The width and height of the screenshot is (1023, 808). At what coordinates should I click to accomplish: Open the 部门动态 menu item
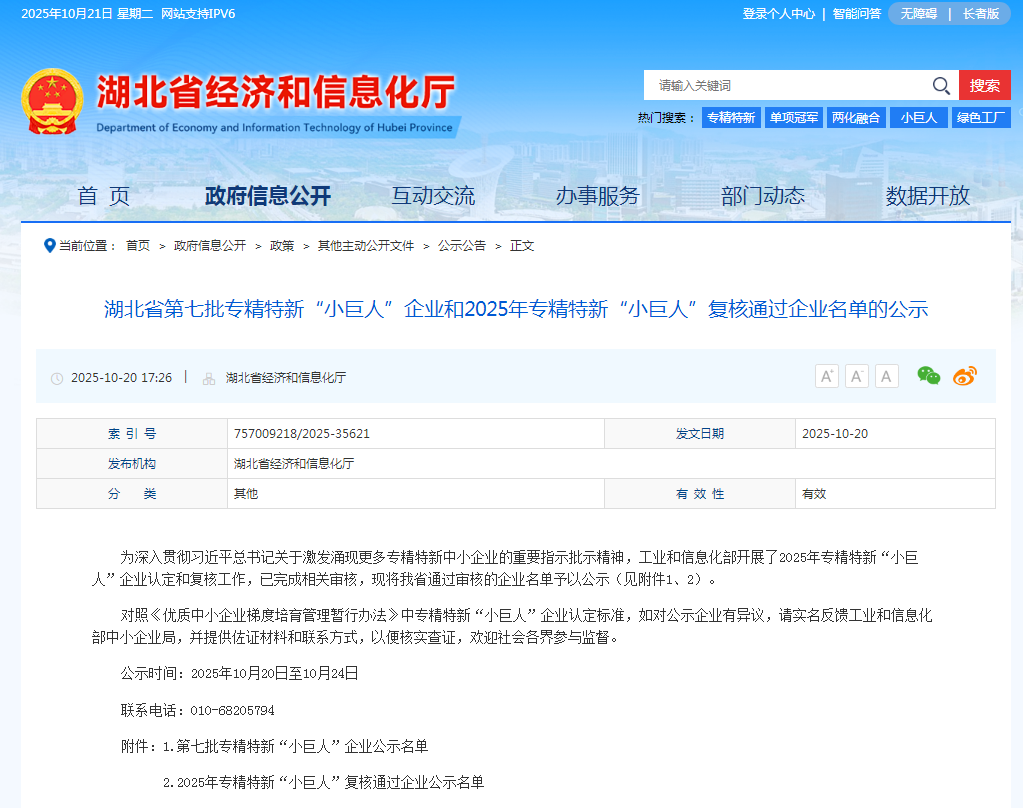coord(762,196)
